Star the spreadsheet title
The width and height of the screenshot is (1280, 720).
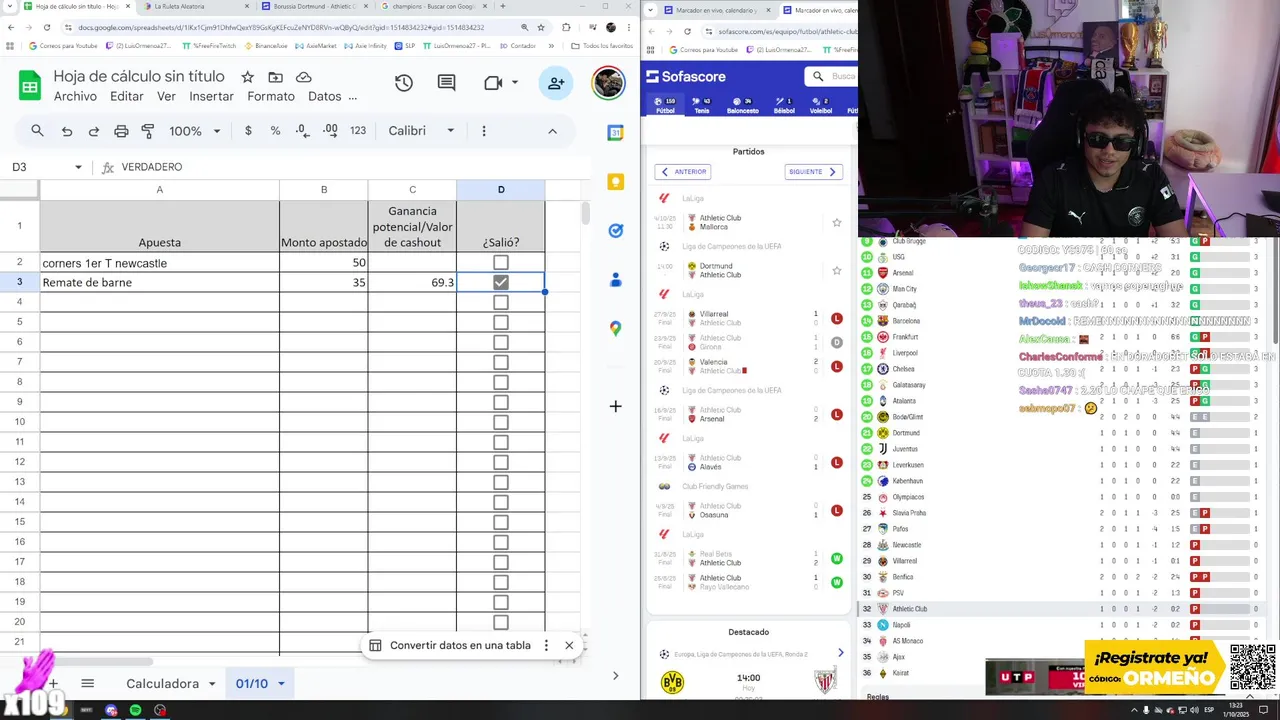(247, 77)
